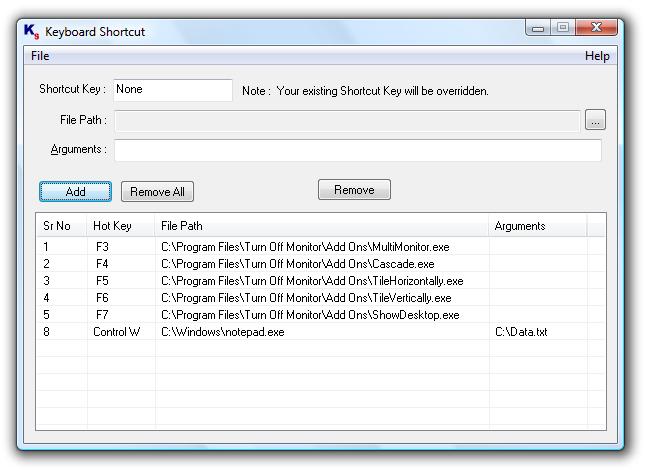Browse for file with the ellipsis button
Screen dimensions: 647x470
coord(595,120)
